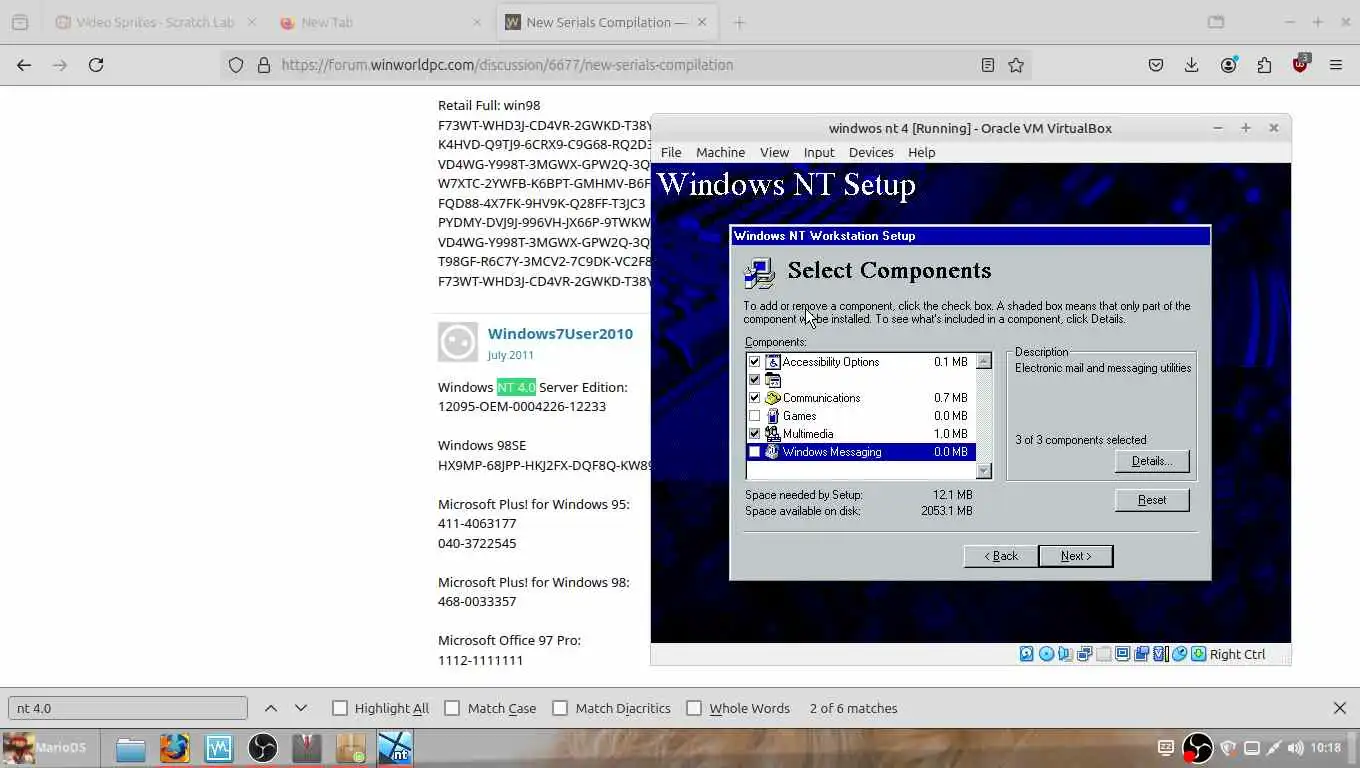
Task: Open the VirtualBox Devices menu
Action: (871, 152)
